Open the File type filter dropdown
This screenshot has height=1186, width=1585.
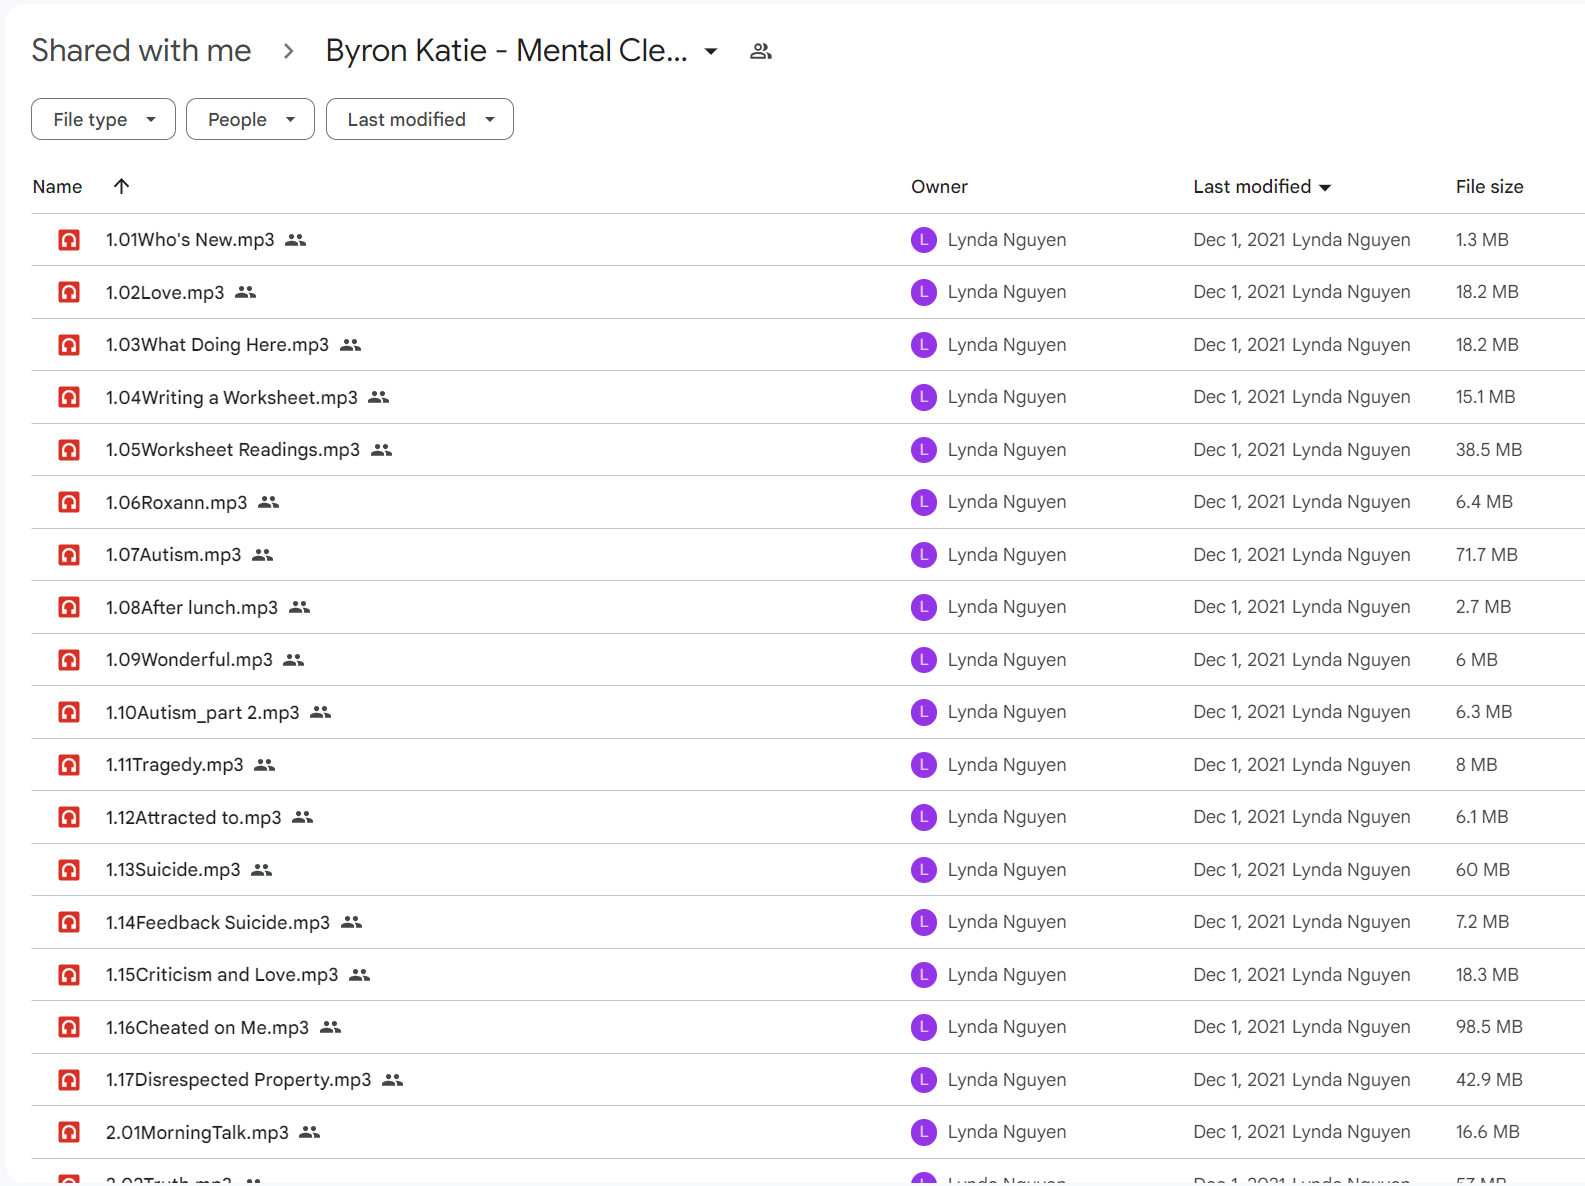pyautogui.click(x=103, y=119)
